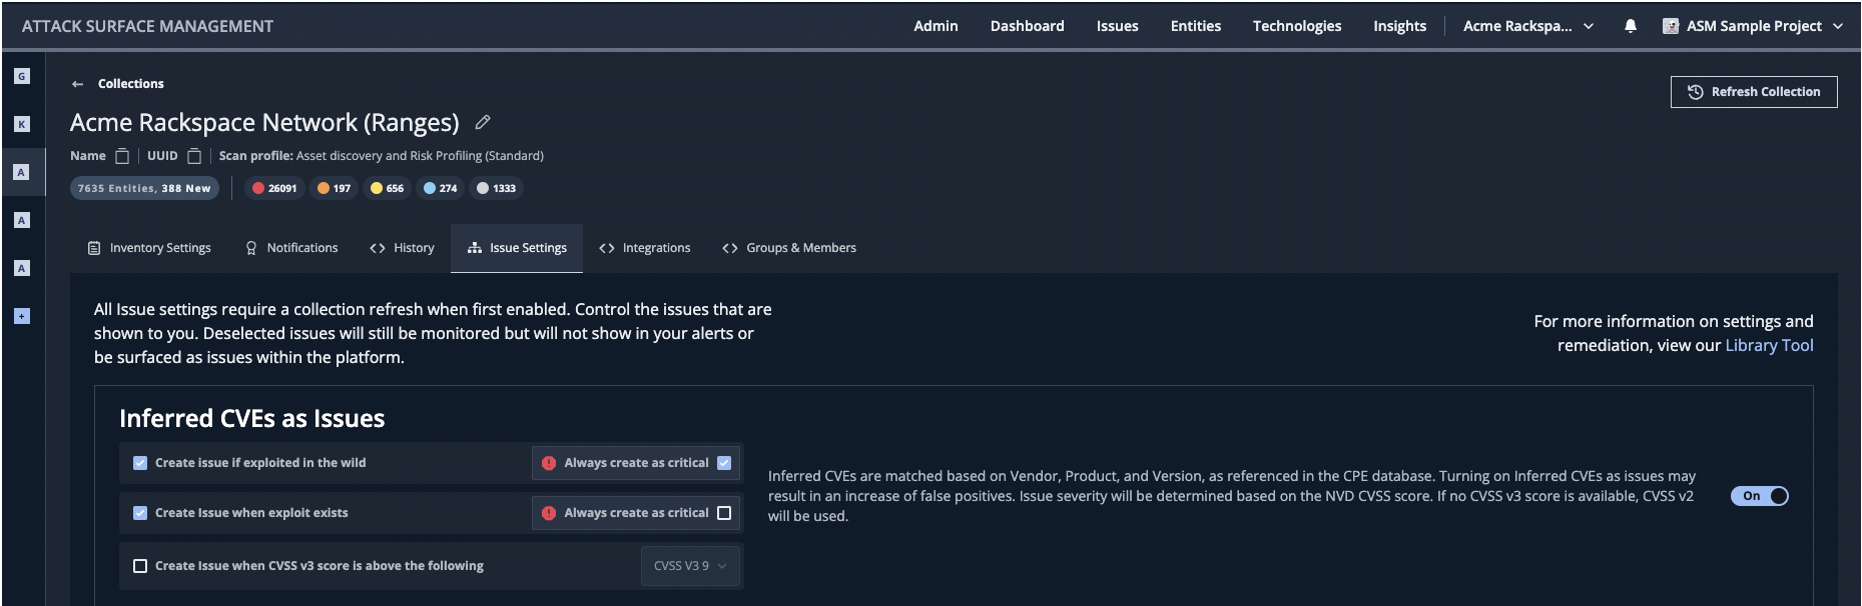
Task: Open the Dashboard menu item
Action: tap(1027, 26)
